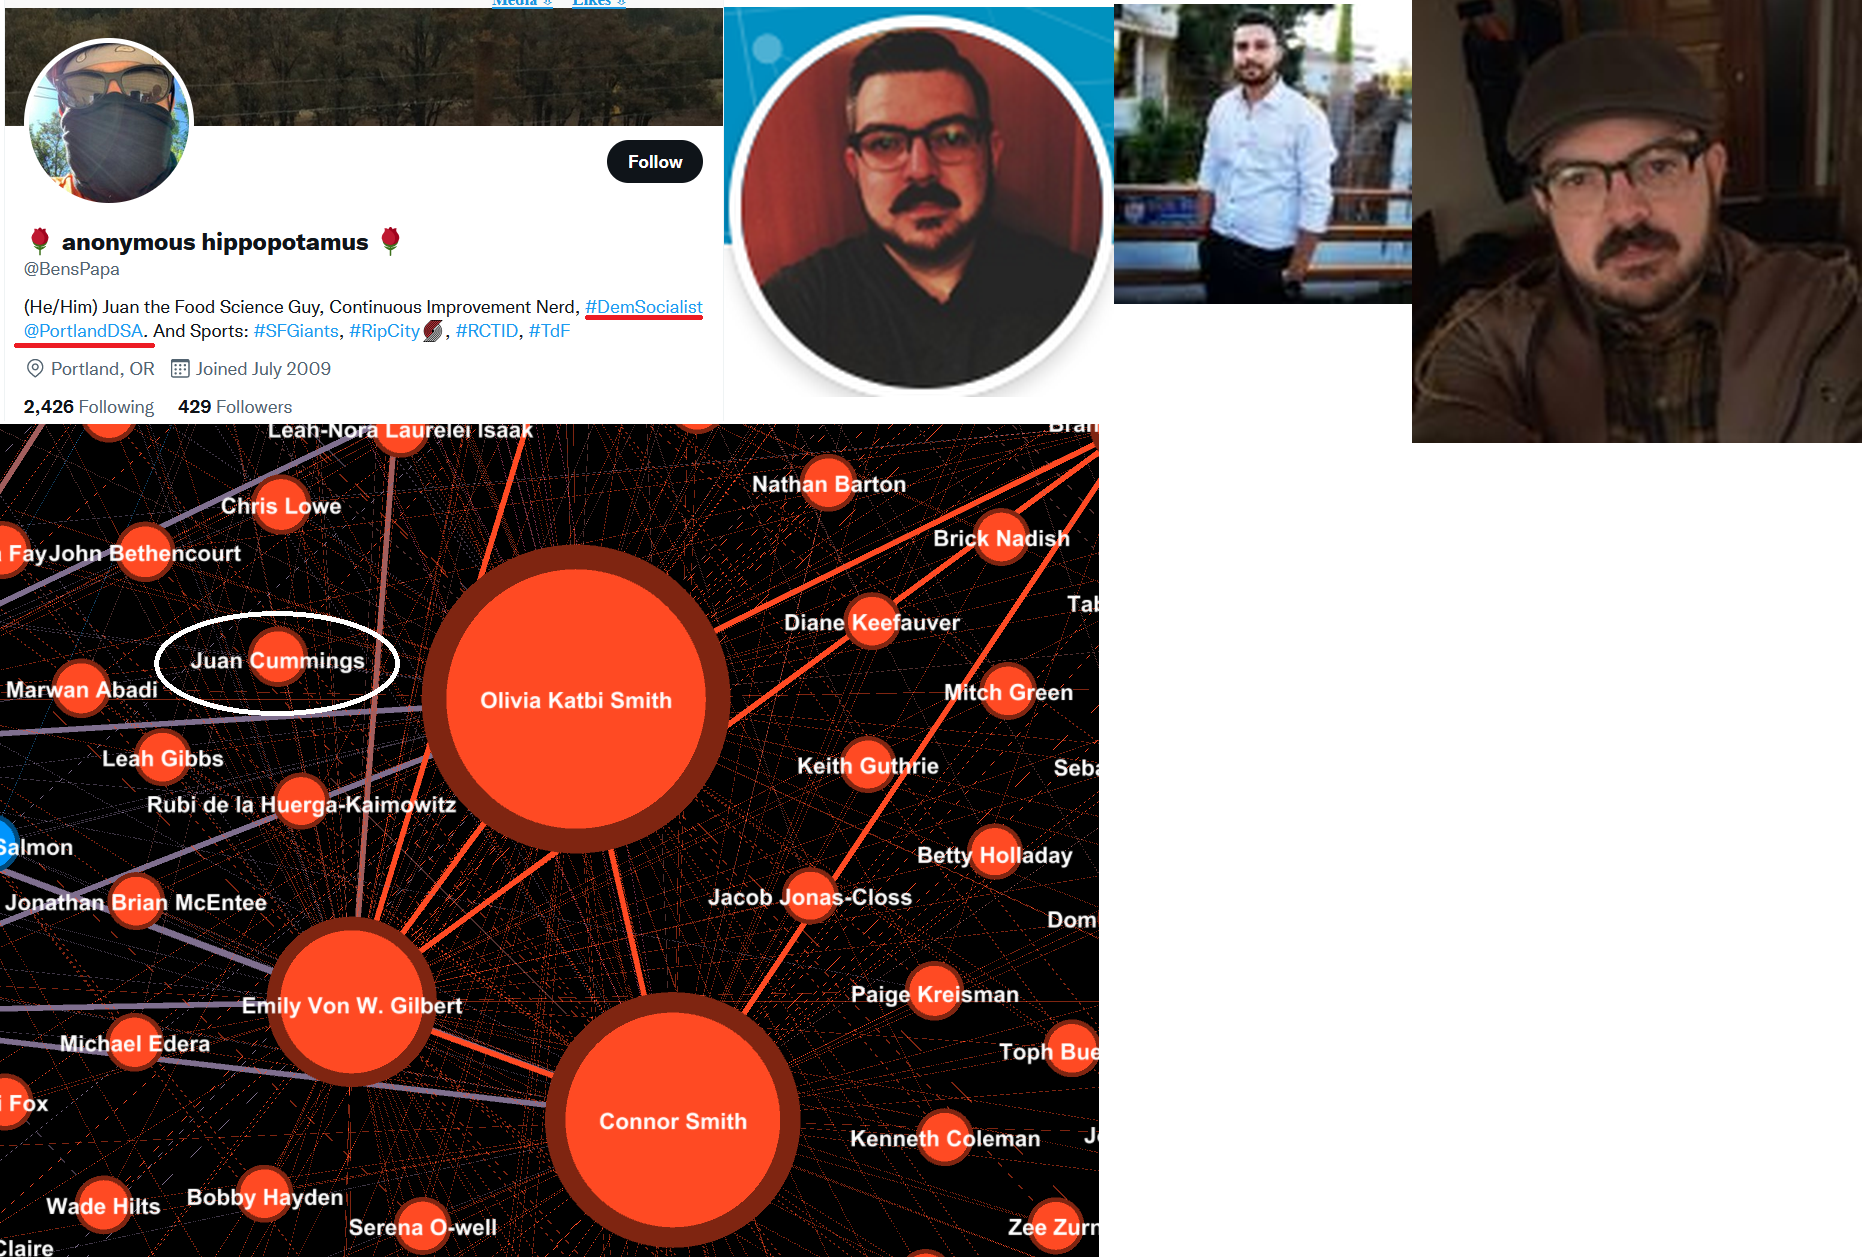Select the Diane Keefauver node
This screenshot has height=1257, width=1862.
click(871, 622)
